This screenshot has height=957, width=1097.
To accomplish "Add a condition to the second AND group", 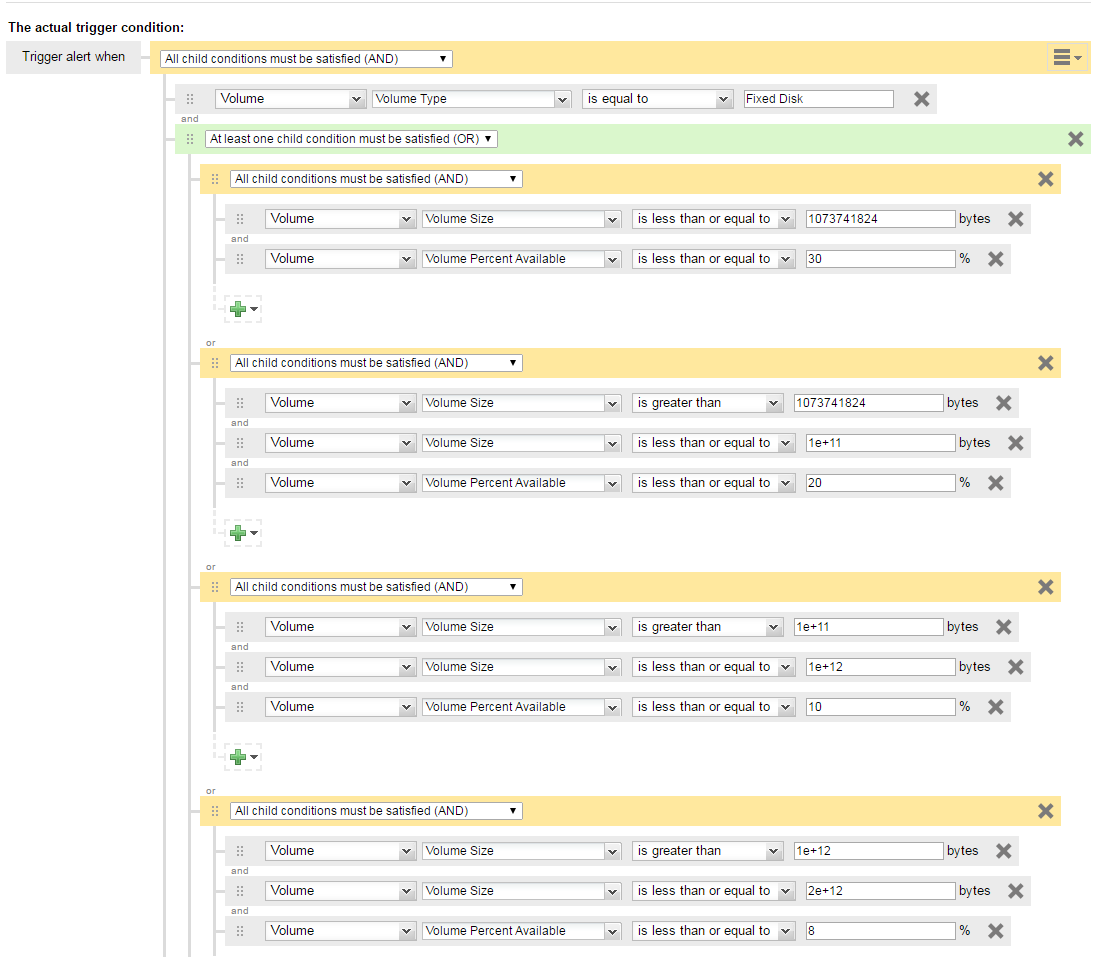I will click(243, 532).
